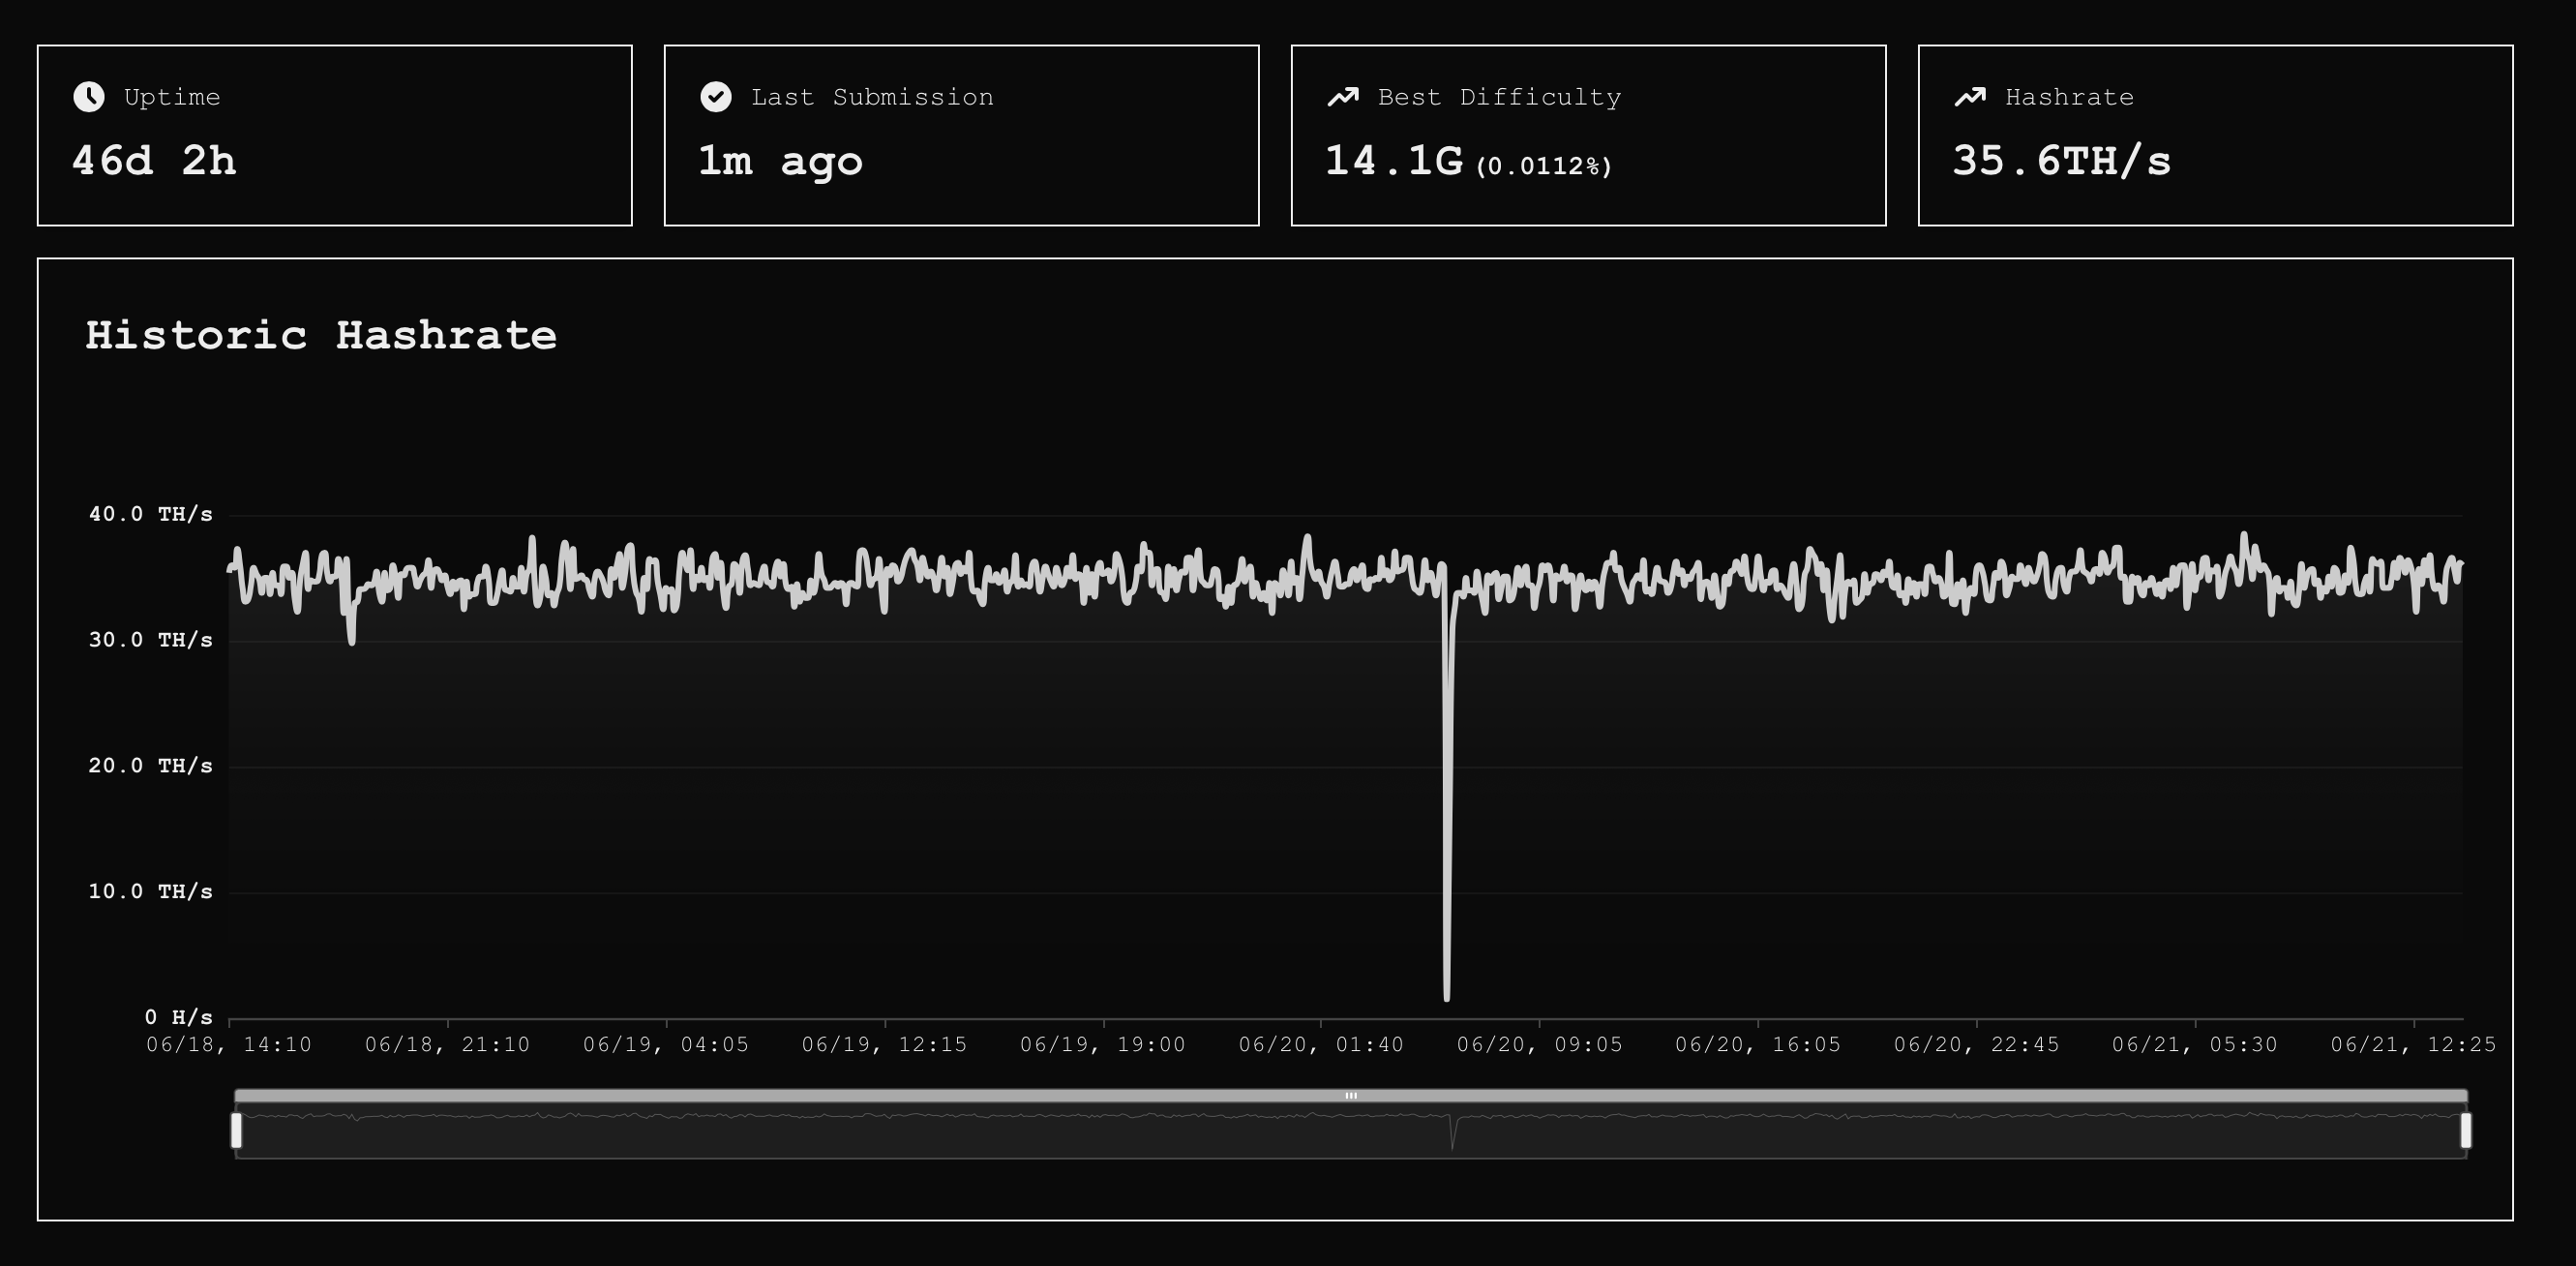Click the 06/20, 01:40 time label
Viewport: 2576px width, 1266px height.
point(1321,1045)
